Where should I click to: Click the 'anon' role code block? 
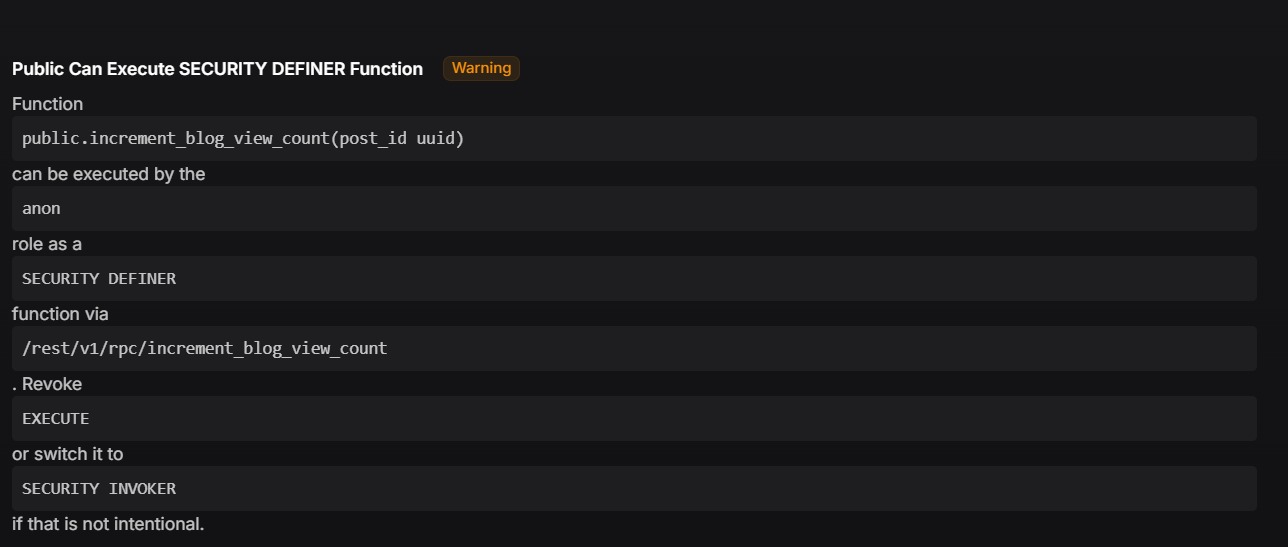tap(634, 208)
